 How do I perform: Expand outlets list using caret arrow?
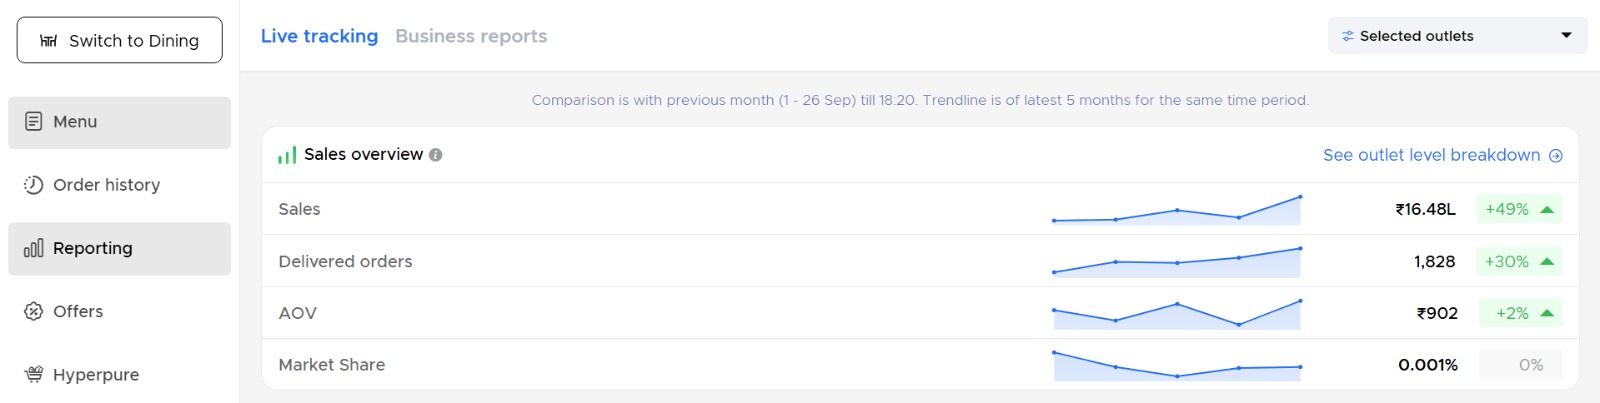click(1566, 36)
